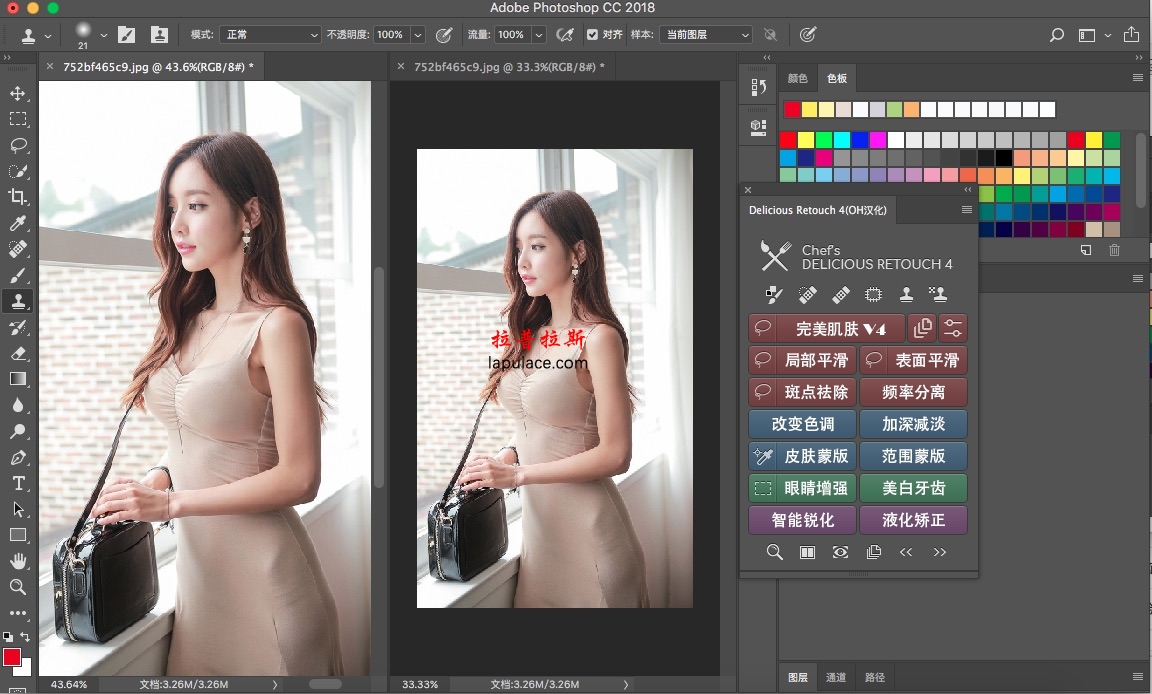This screenshot has width=1152, height=694.
Task: Switch to the 通道 channels tab
Action: click(x=836, y=677)
